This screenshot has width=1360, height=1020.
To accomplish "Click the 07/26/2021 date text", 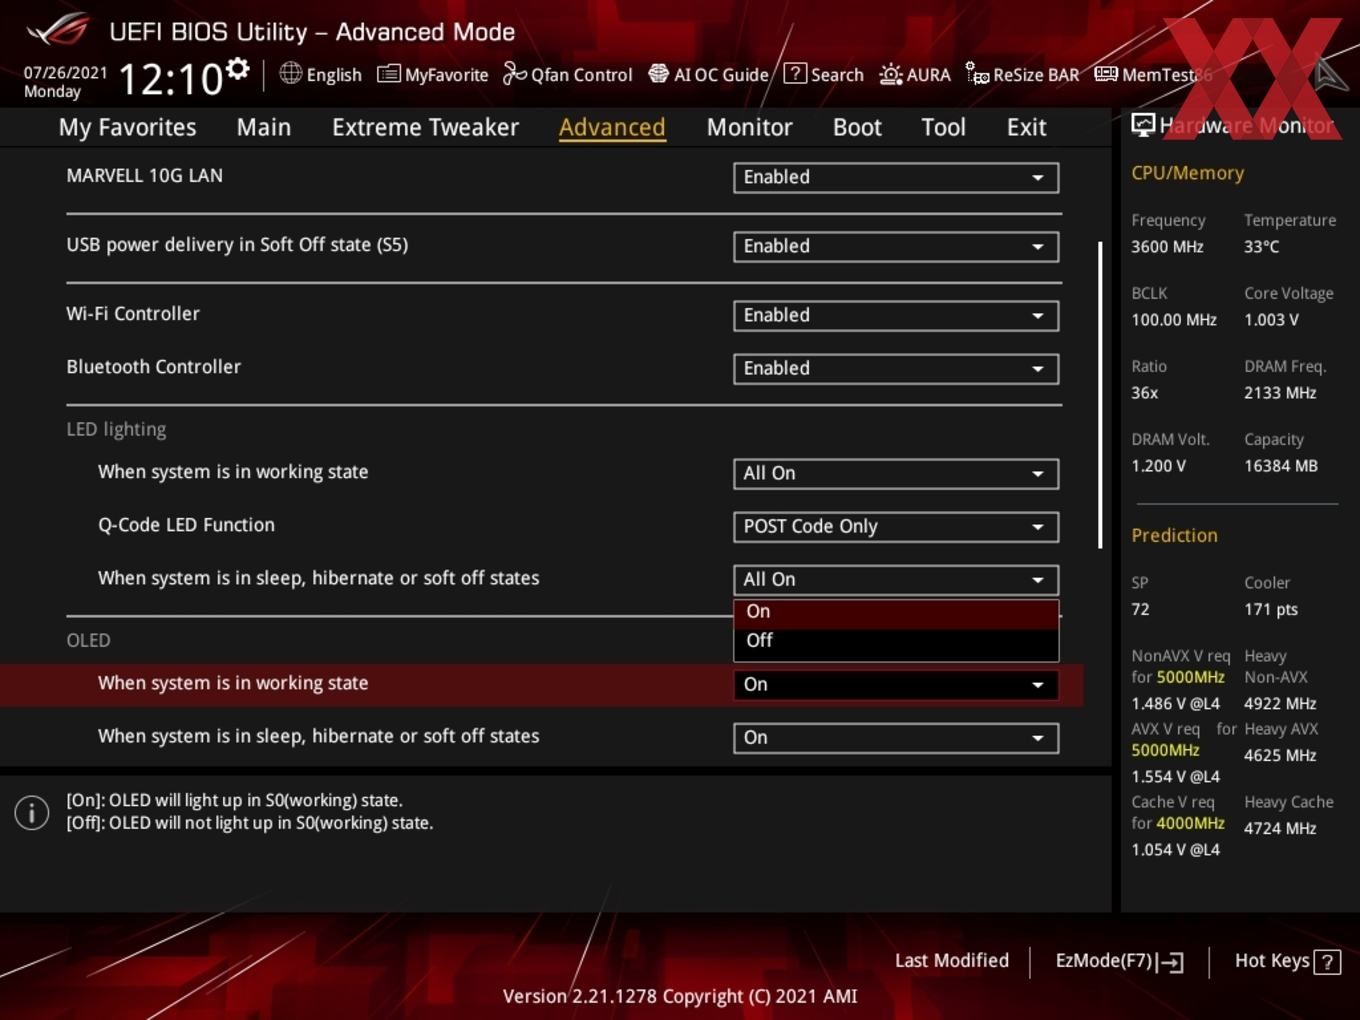I will click(65, 72).
